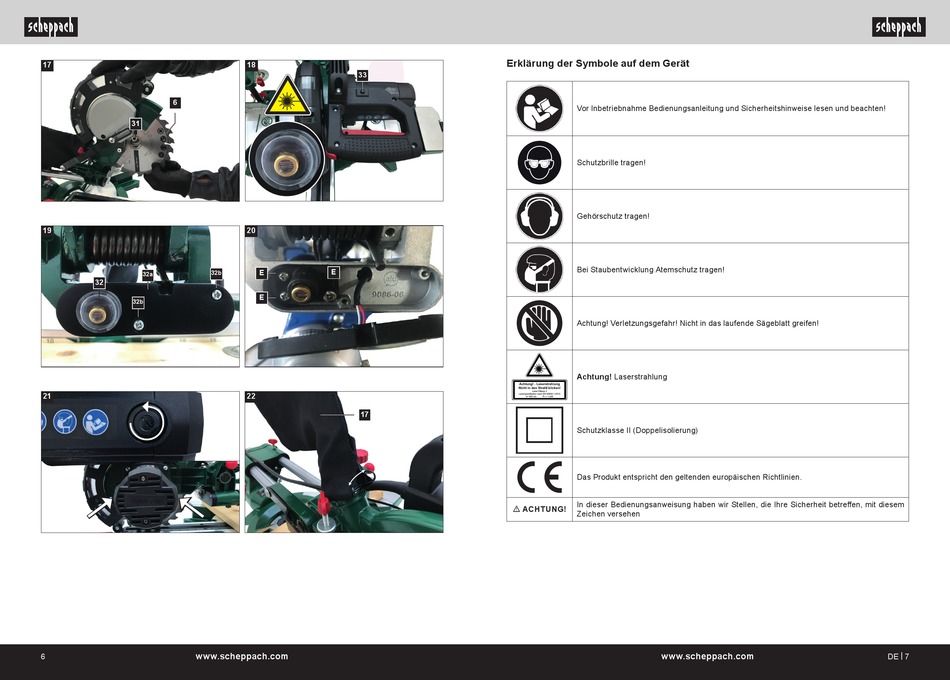Screen dimensions: 950x680
Task: Select the CE conformity mark
Action: 539,477
